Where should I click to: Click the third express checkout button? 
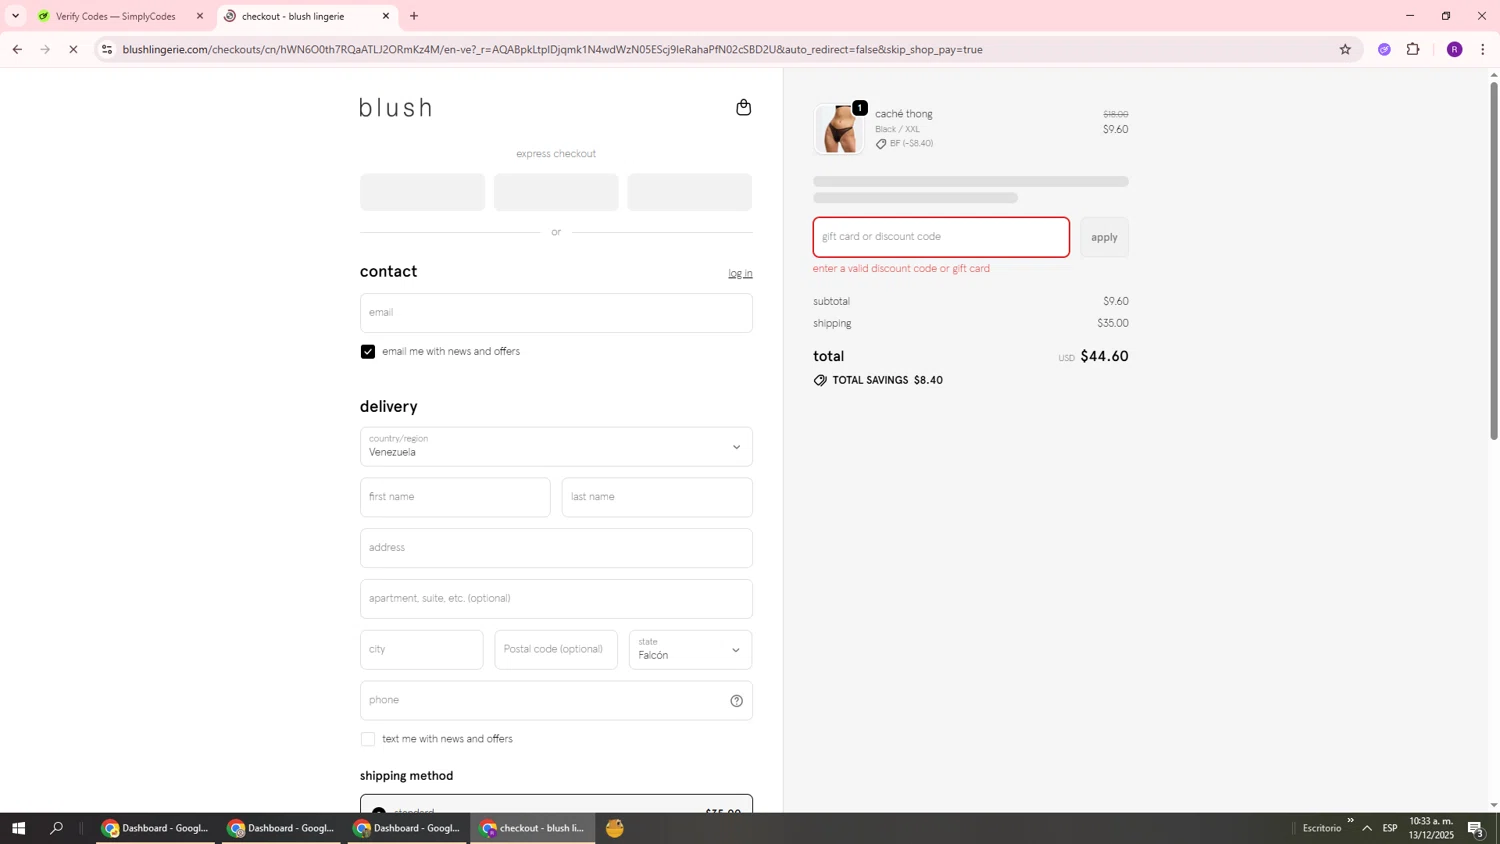pos(689,192)
